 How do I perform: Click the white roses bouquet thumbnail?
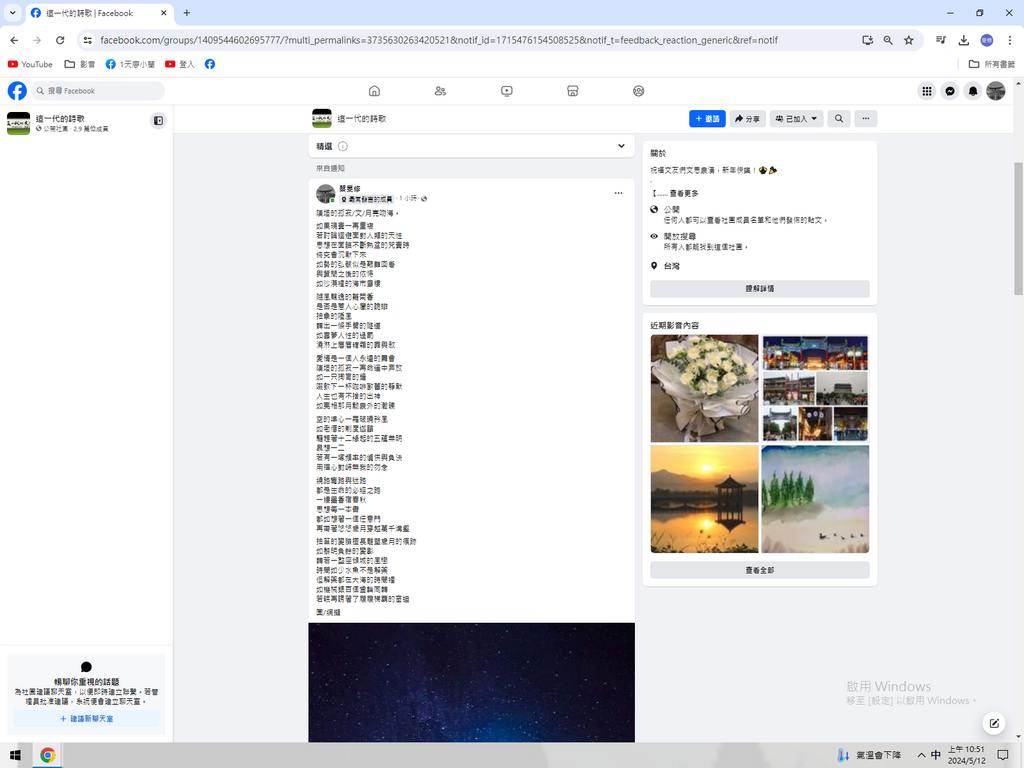pos(704,388)
